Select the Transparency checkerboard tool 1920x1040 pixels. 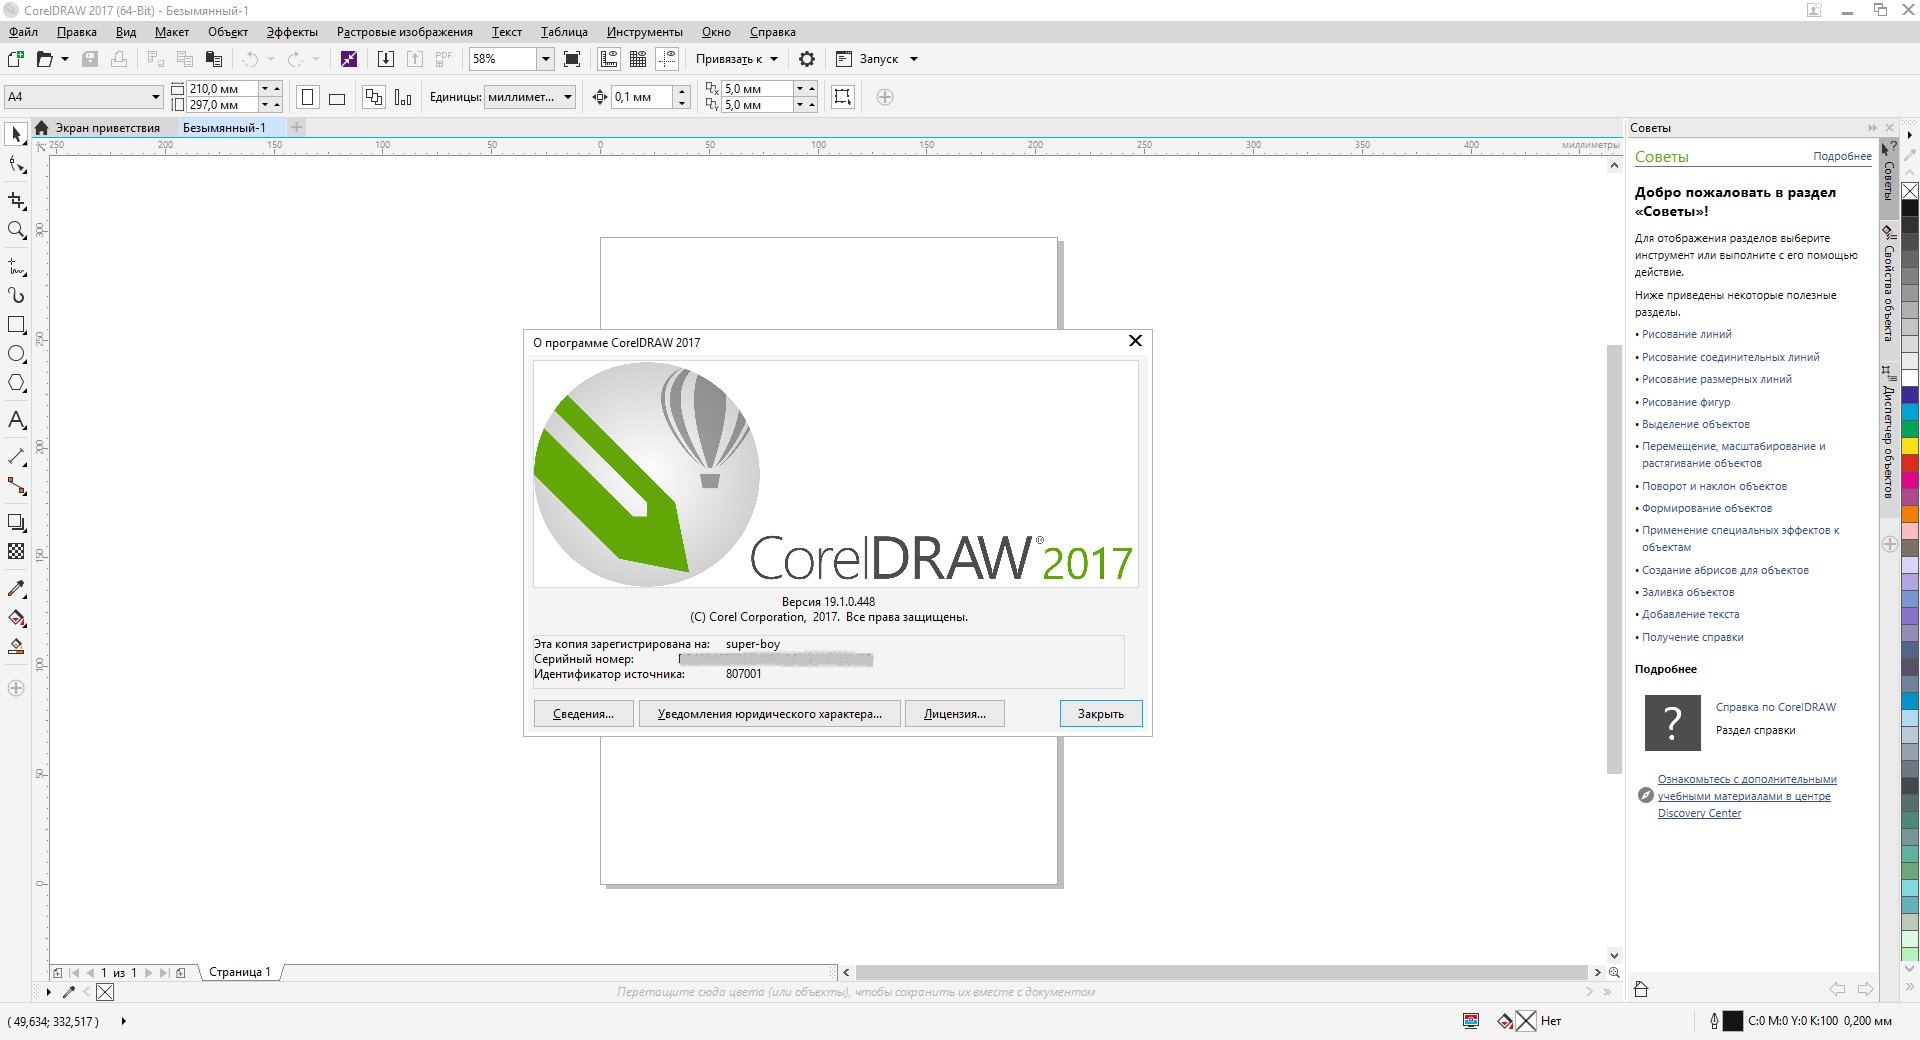(16, 552)
